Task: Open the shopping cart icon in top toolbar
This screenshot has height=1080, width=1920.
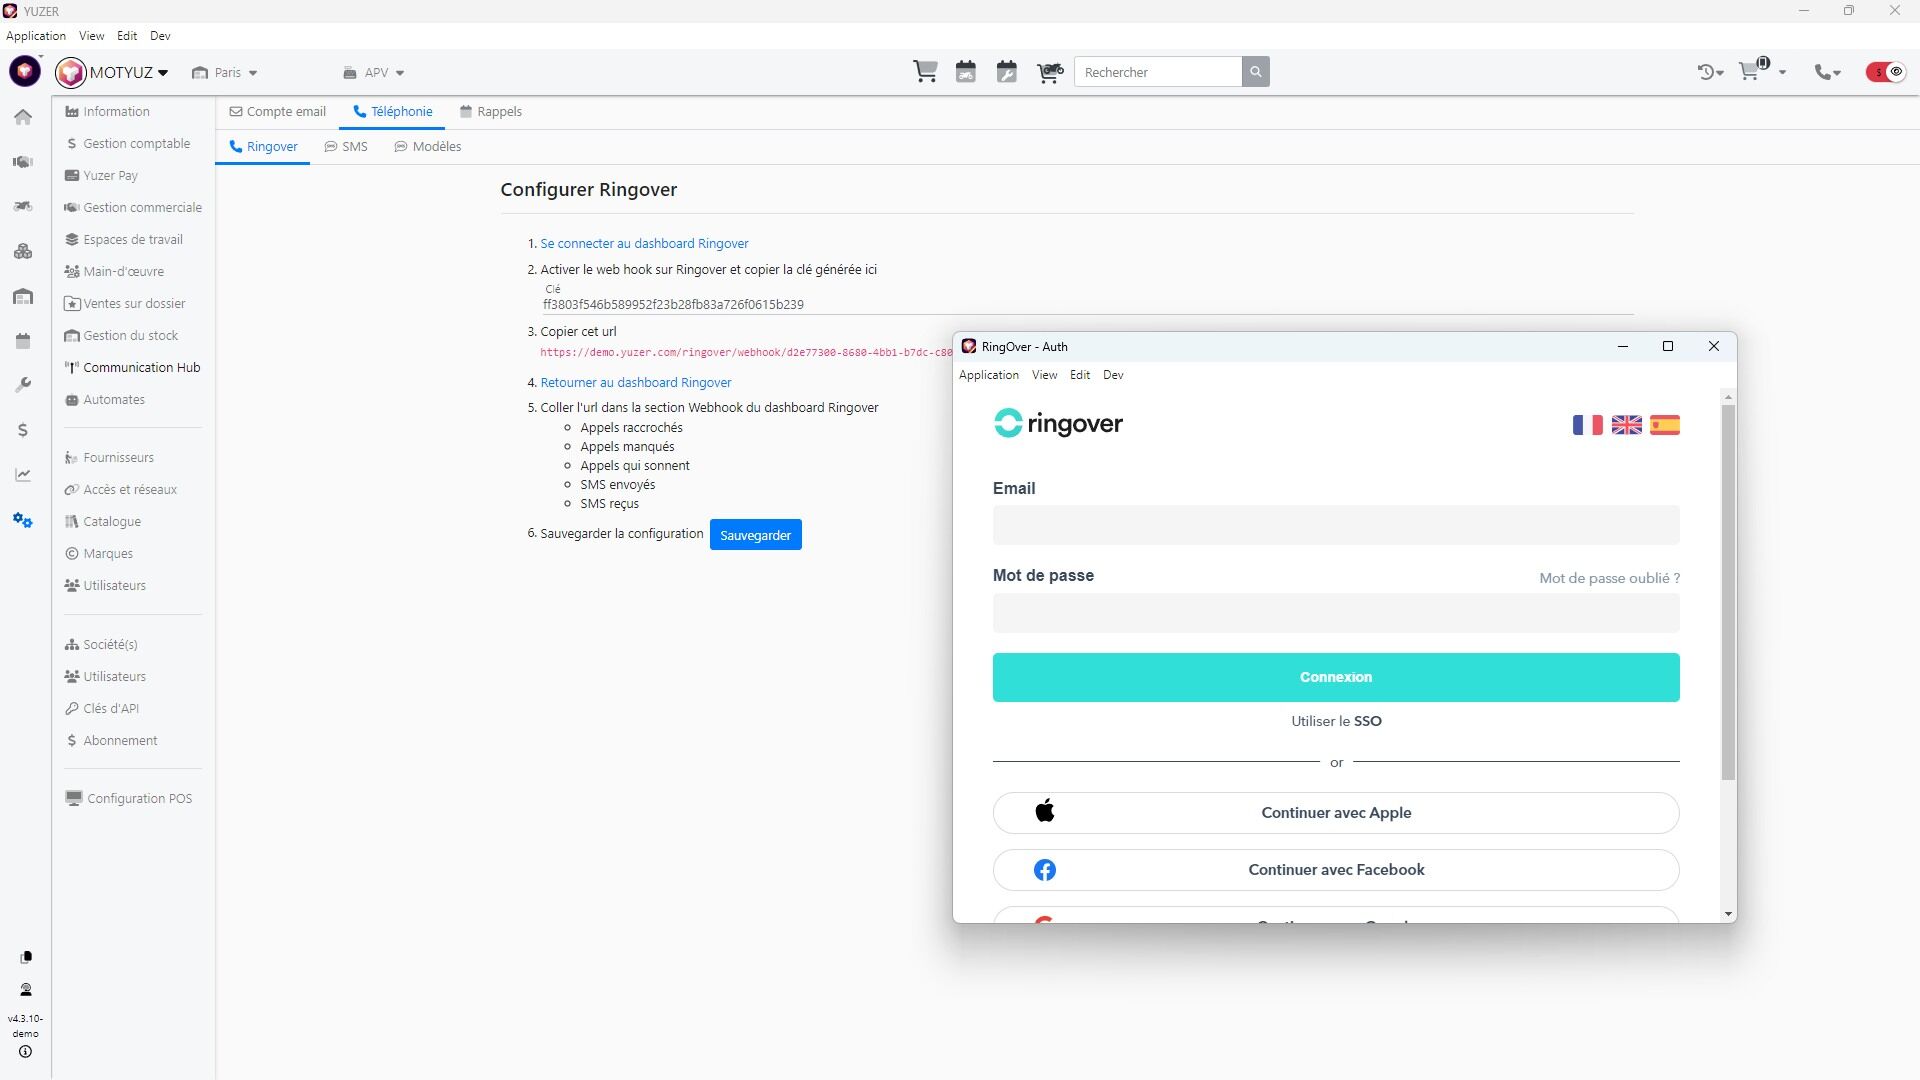Action: (x=925, y=72)
